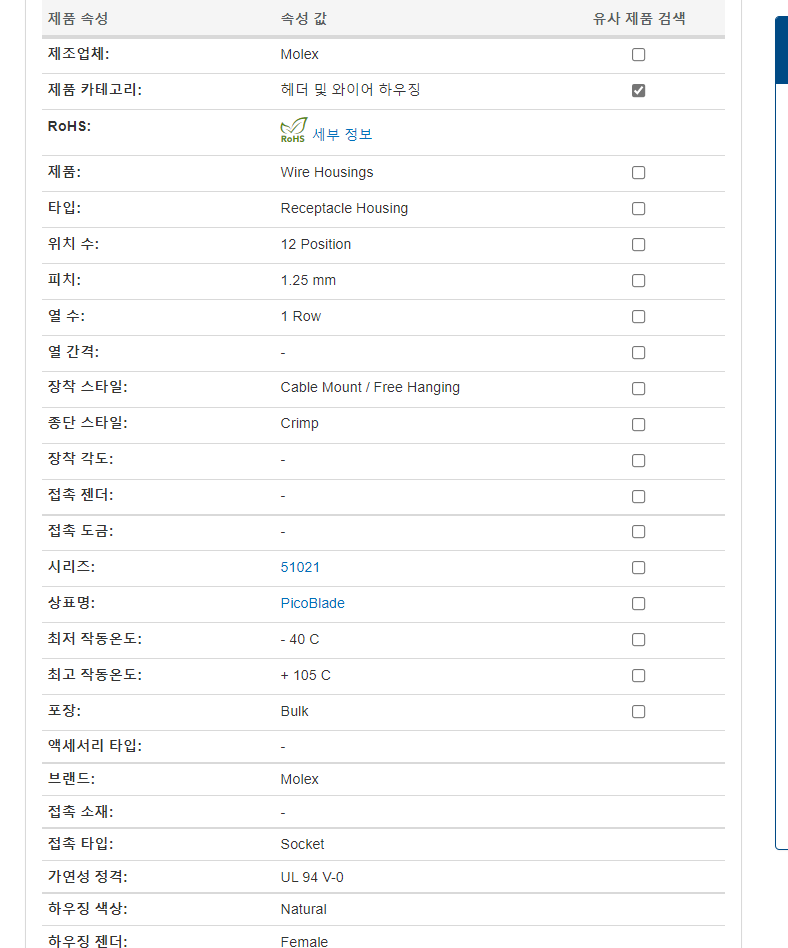Tick the Crimp 종단 스타일 checkbox
The height and width of the screenshot is (948, 788).
pyautogui.click(x=638, y=425)
